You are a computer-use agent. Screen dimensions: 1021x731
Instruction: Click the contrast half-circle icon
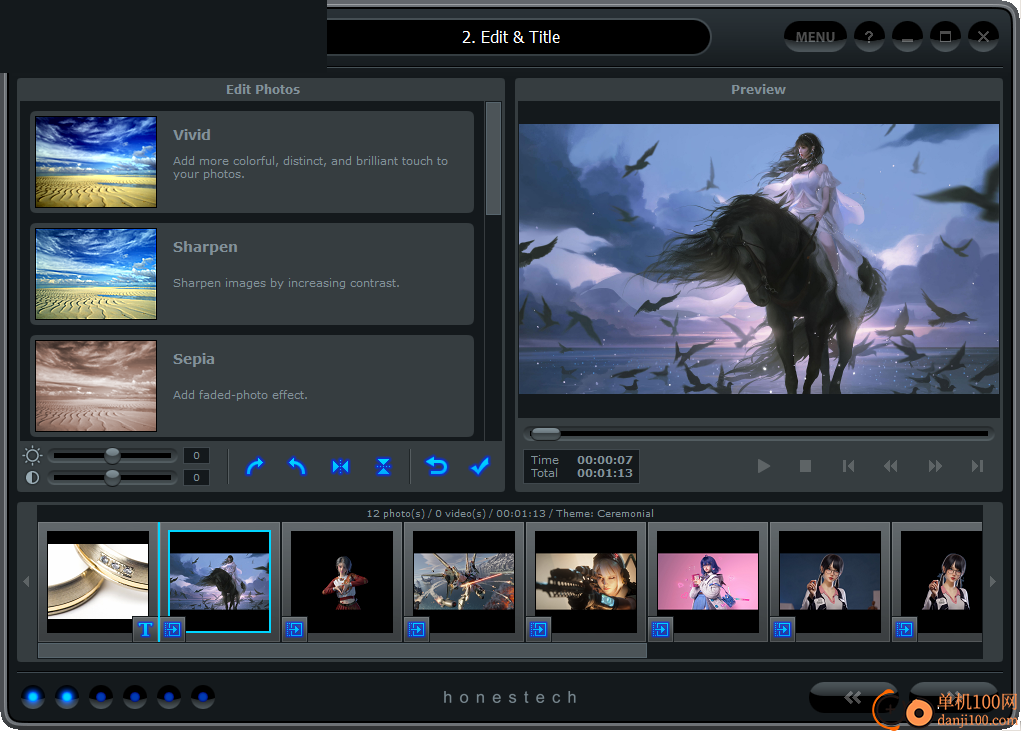32,478
